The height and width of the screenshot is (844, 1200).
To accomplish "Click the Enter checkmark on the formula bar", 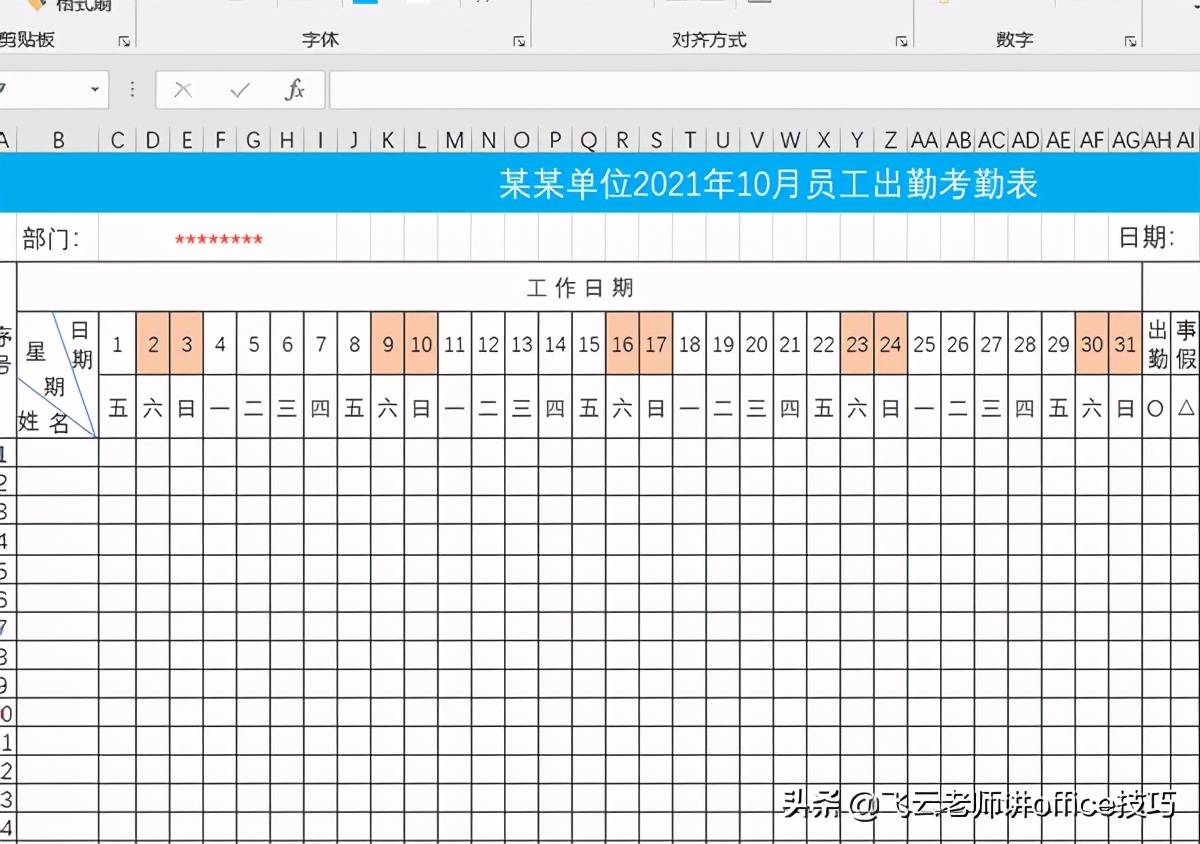I will click(x=237, y=89).
